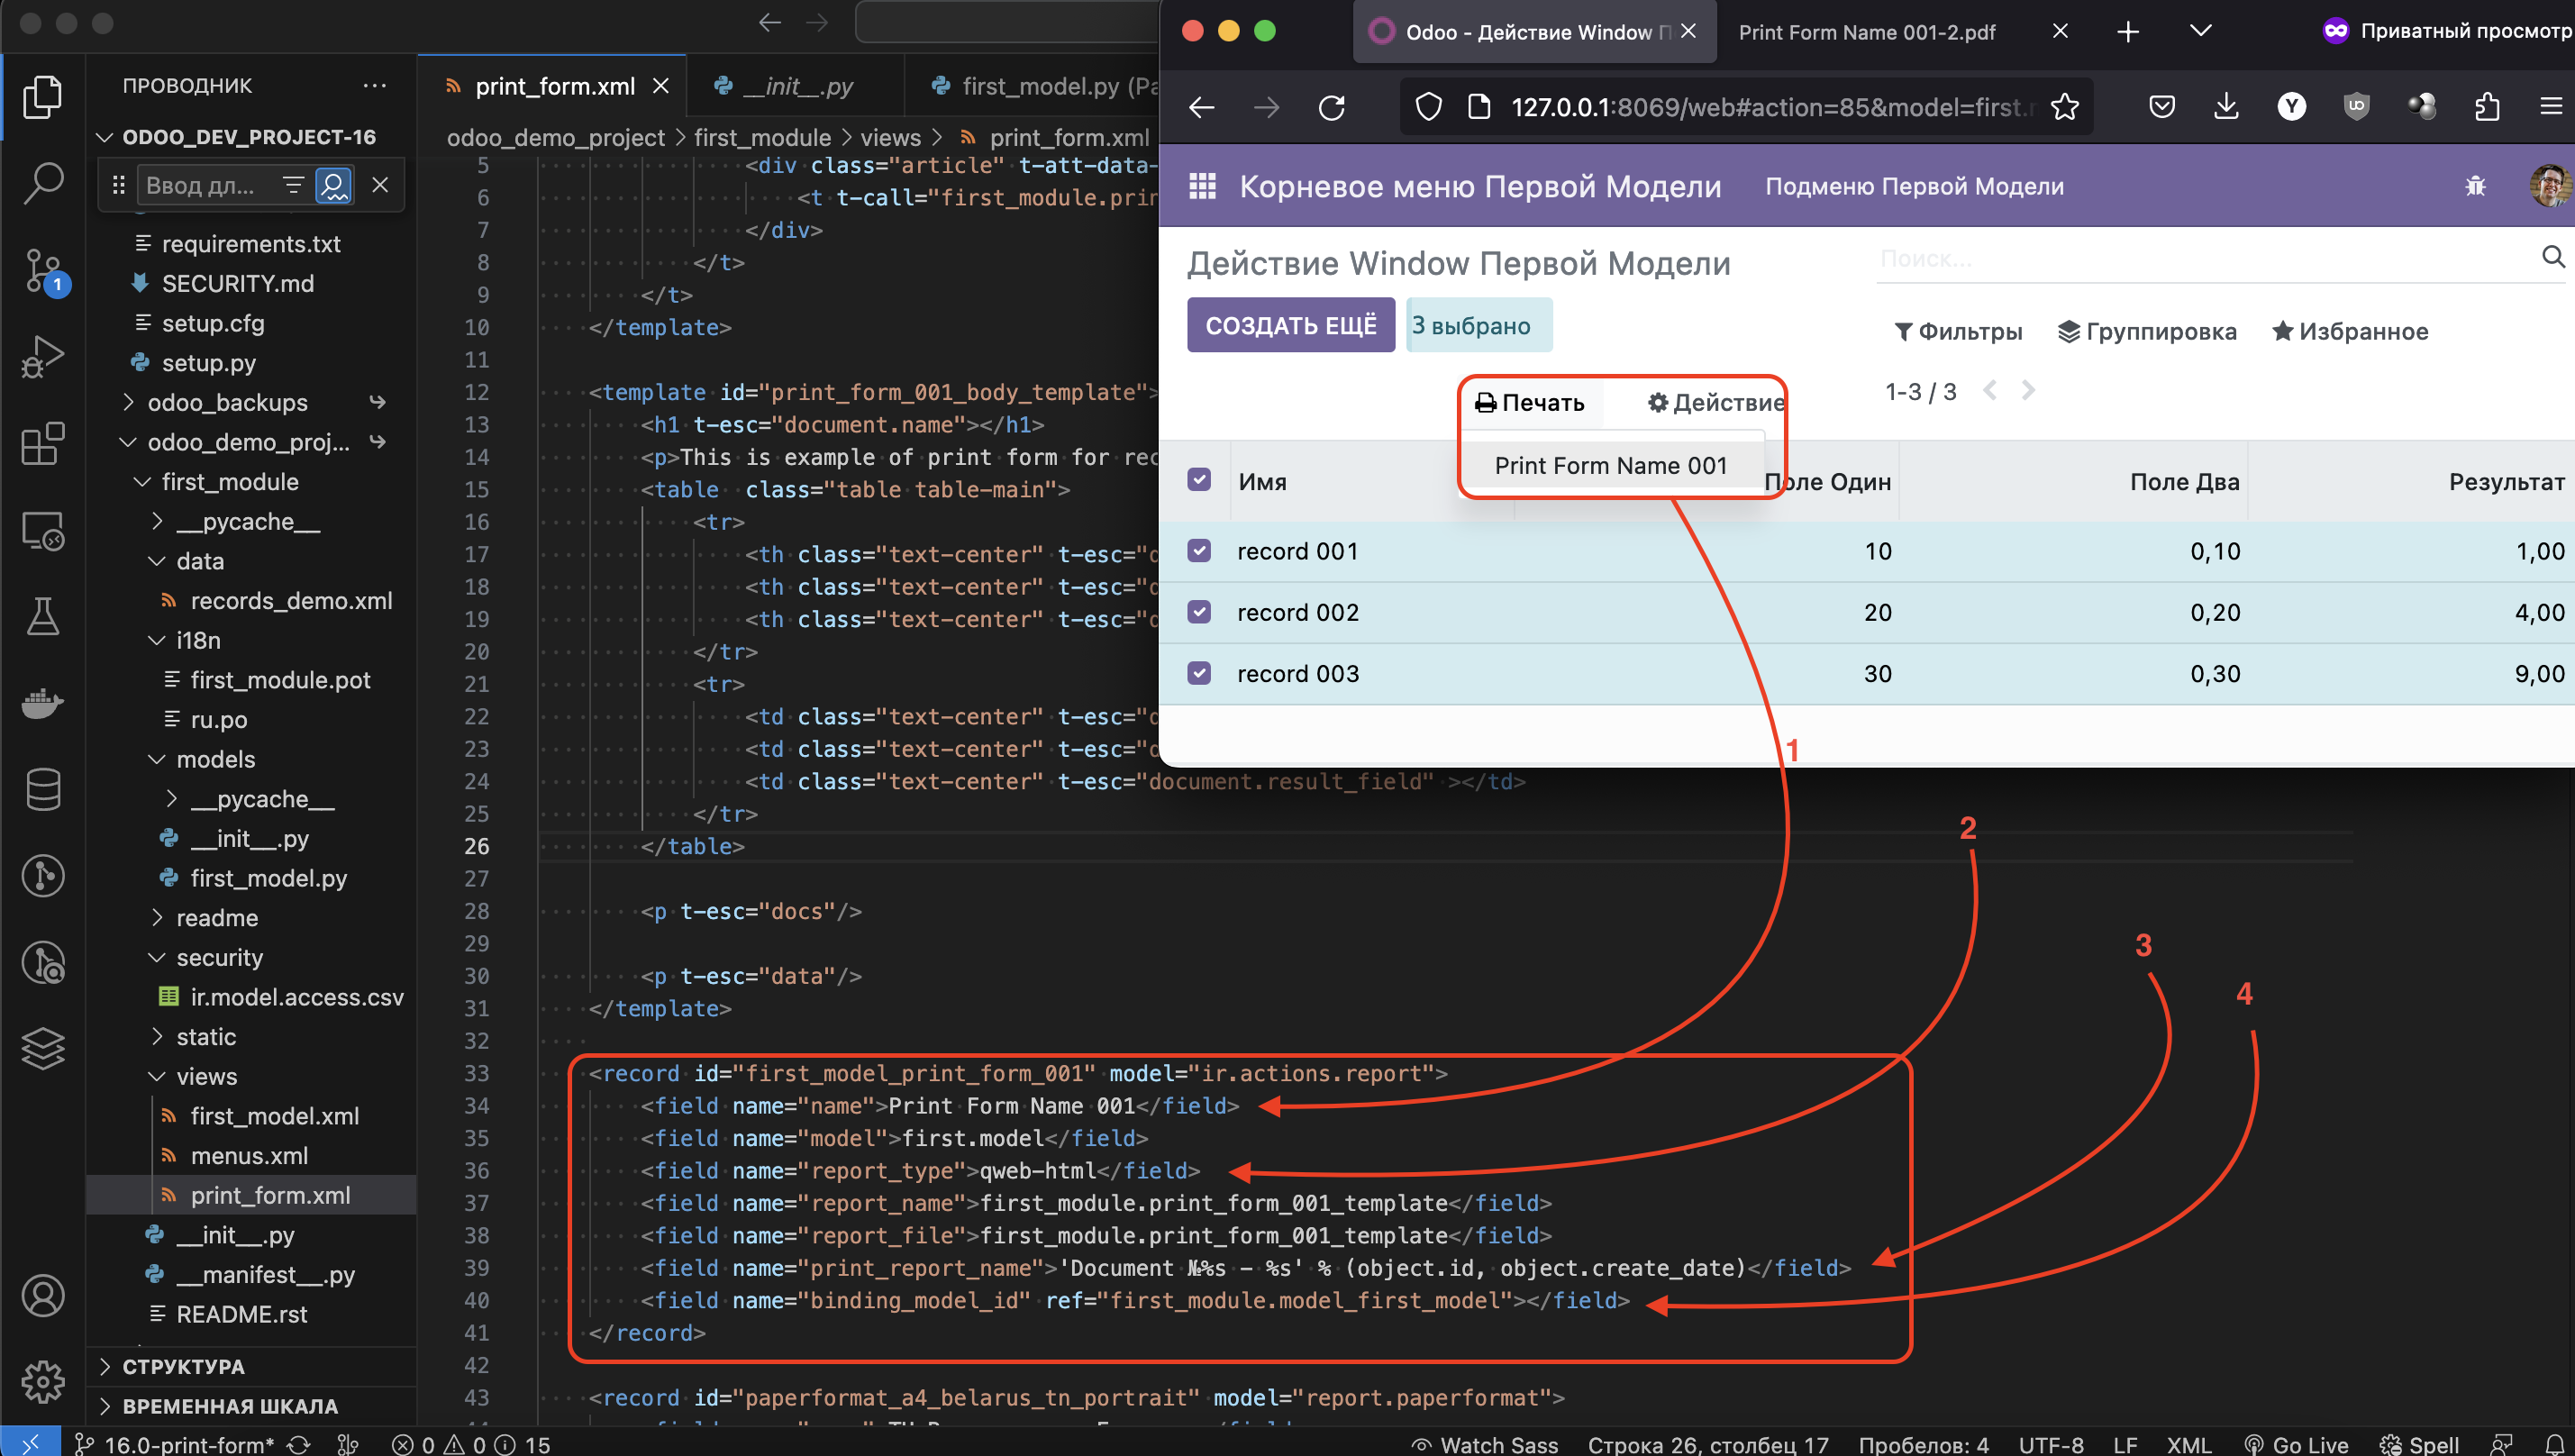
Task: Go back in the browser
Action: click(x=1201, y=107)
